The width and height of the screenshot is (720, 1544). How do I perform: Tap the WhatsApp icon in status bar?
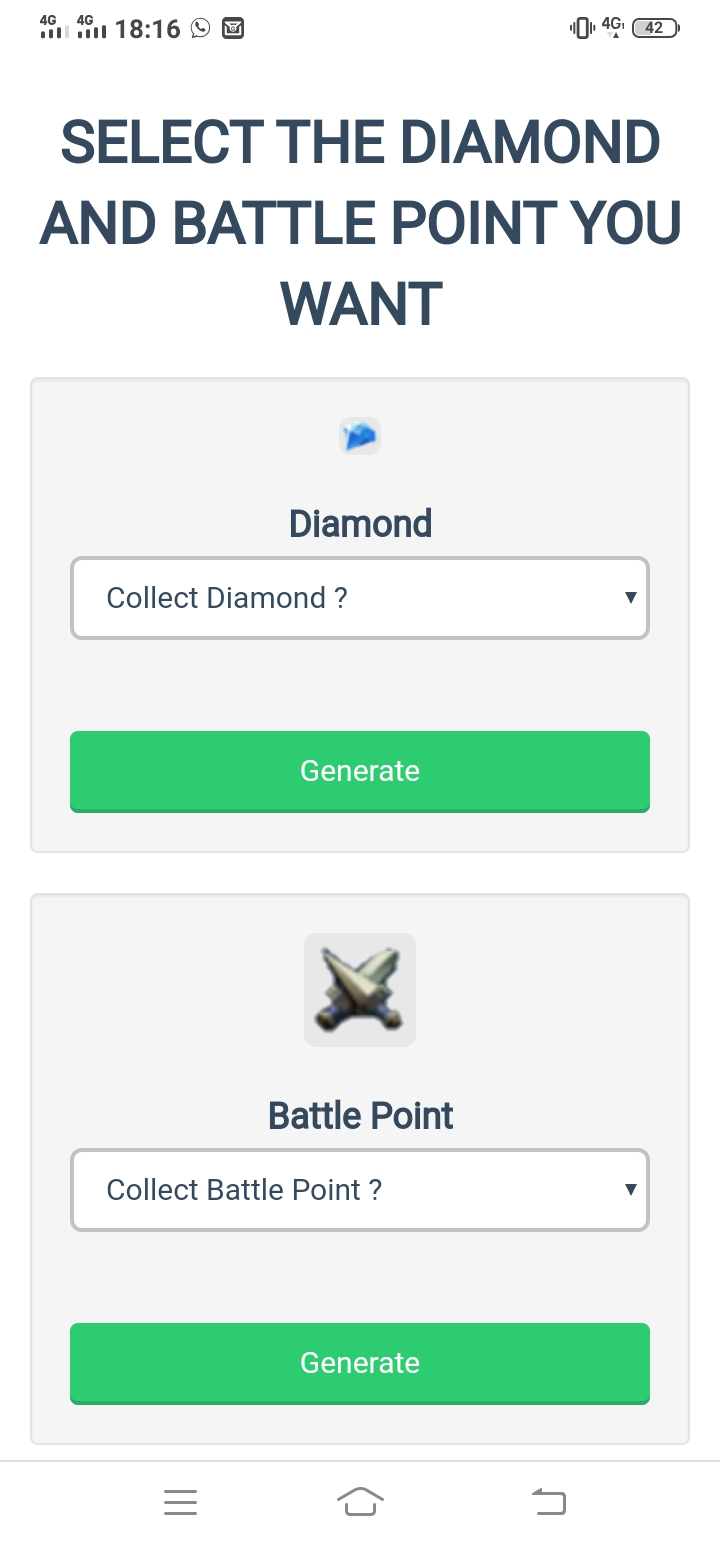click(199, 28)
